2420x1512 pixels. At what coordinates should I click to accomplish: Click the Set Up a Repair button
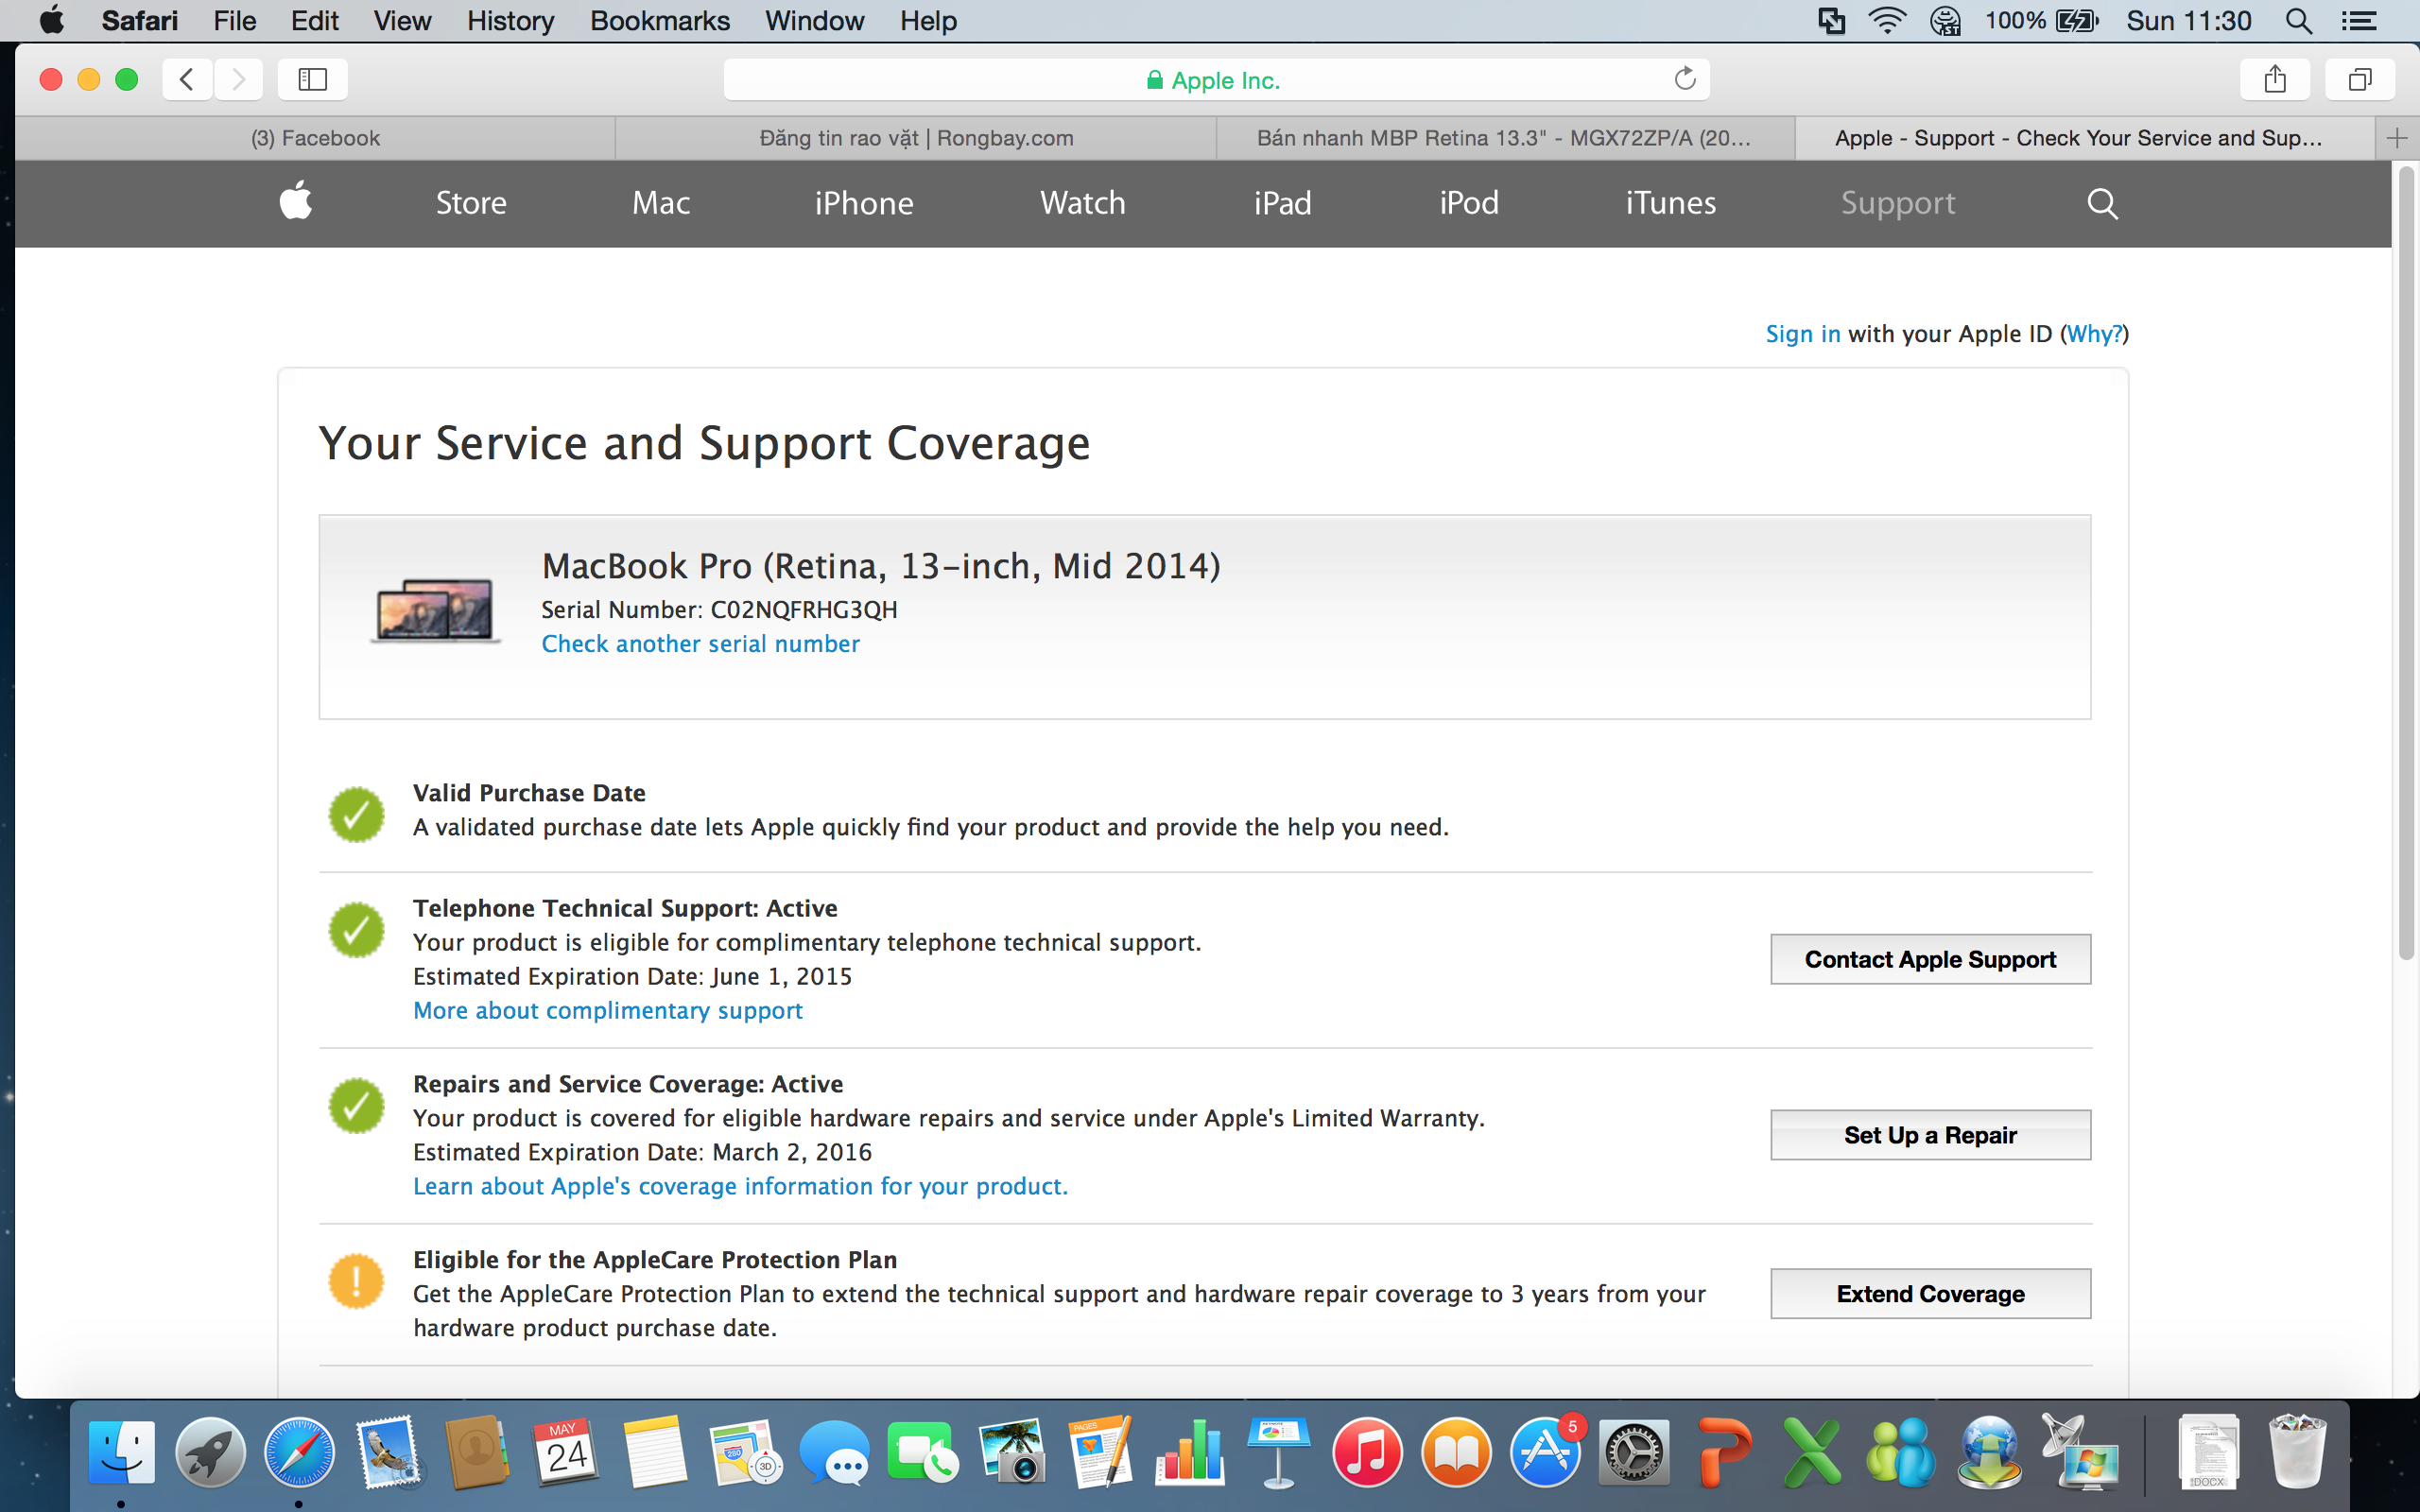(x=1930, y=1135)
